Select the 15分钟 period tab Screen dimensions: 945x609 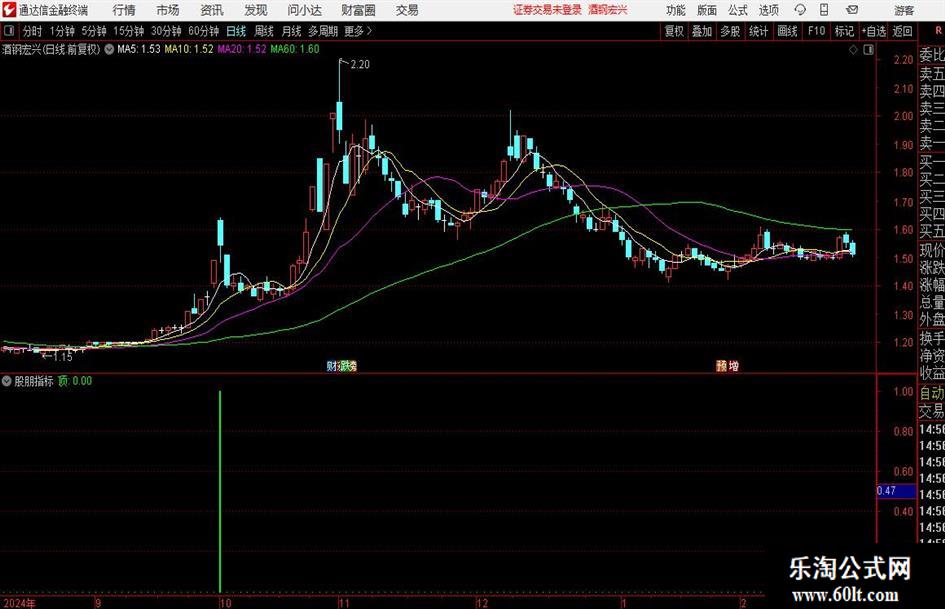[129, 31]
